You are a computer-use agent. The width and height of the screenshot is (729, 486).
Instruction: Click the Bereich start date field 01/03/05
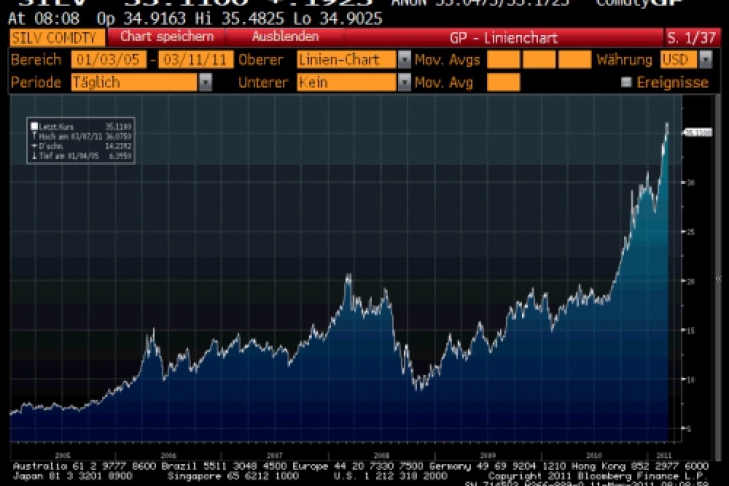coord(108,60)
